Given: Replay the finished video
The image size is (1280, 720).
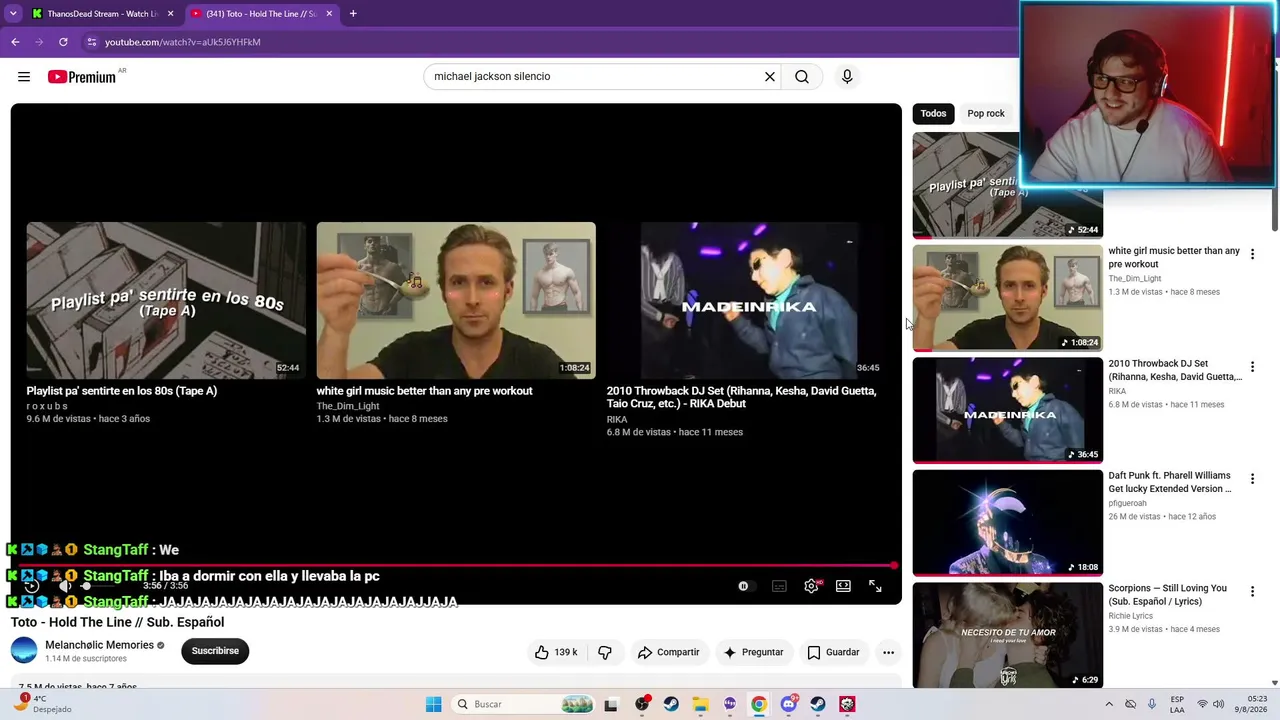Looking at the screenshot, I should [x=32, y=586].
